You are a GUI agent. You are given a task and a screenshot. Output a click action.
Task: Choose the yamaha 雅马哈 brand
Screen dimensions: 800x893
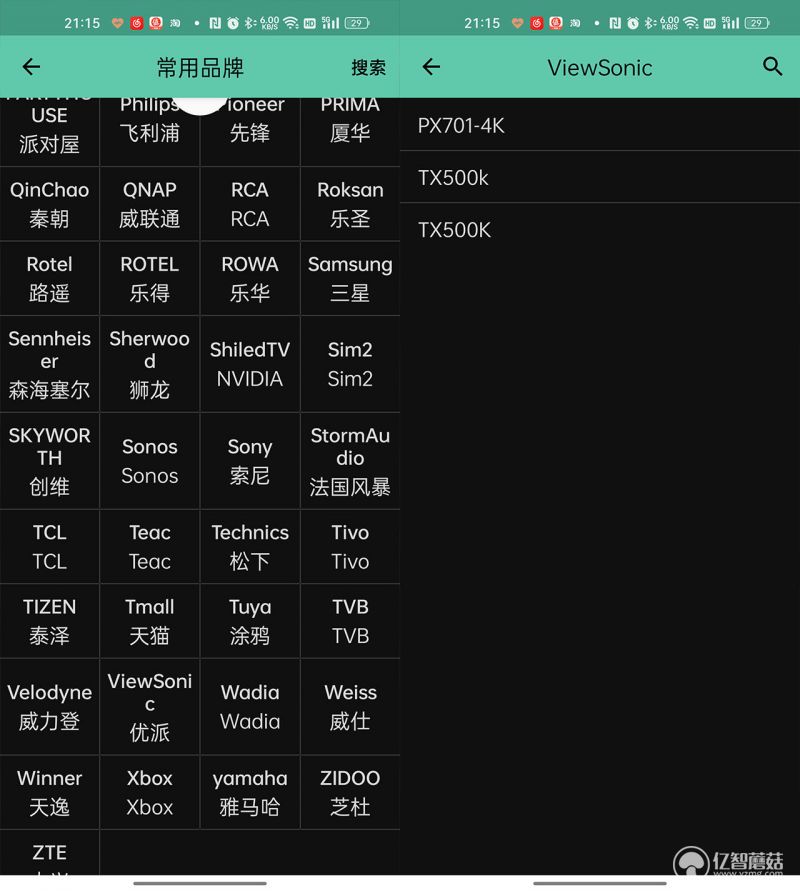[x=250, y=793]
